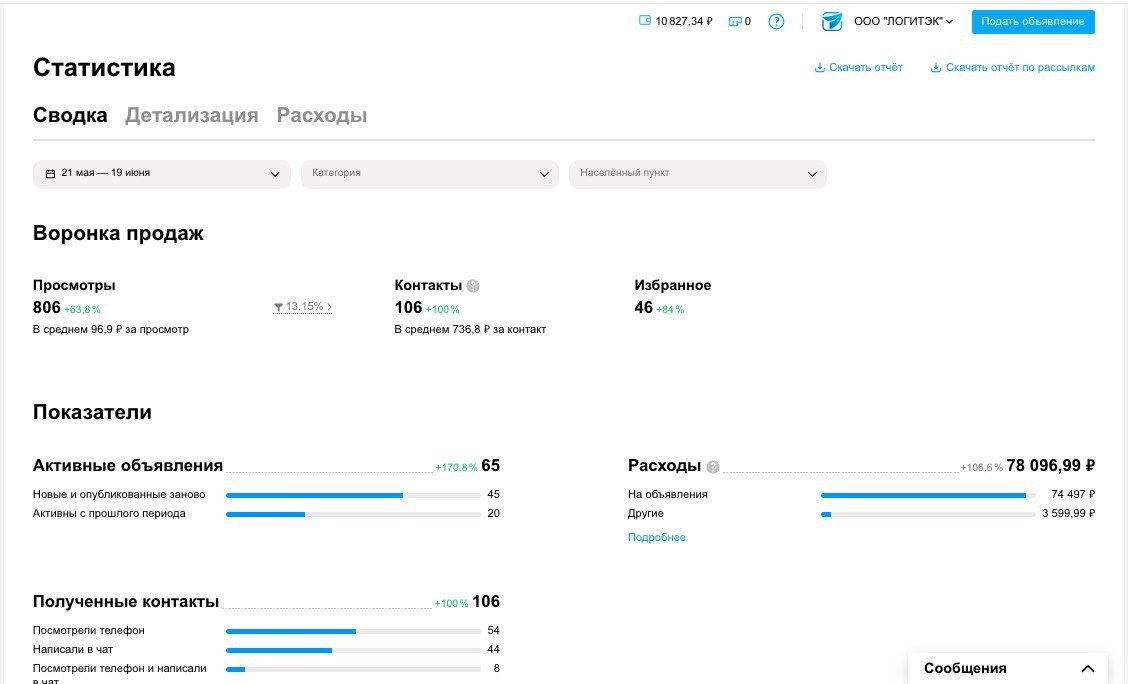Open the bonus counter icon showing 0
Viewport: 1128px width, 684px height.
pos(734,22)
